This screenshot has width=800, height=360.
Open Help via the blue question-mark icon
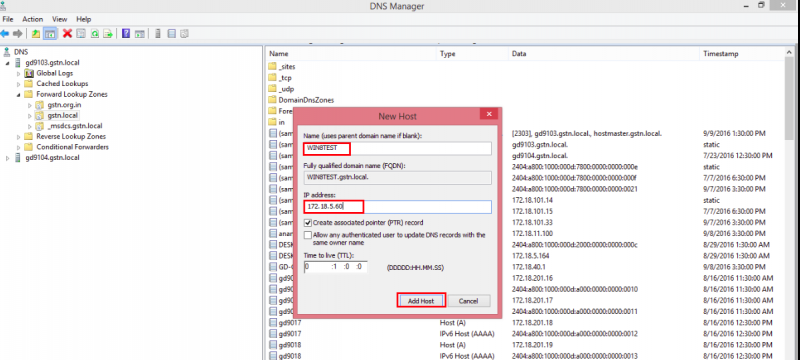click(x=126, y=34)
